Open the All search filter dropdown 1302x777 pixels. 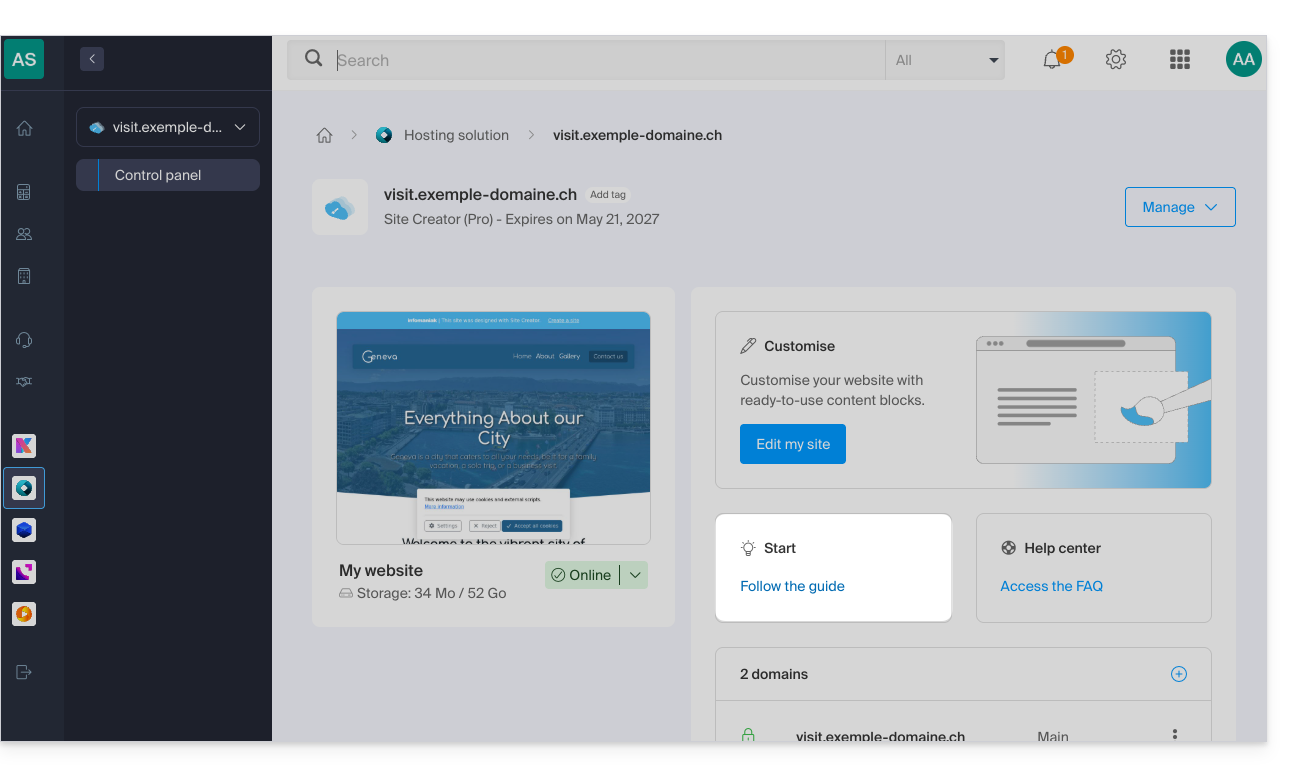[944, 60]
